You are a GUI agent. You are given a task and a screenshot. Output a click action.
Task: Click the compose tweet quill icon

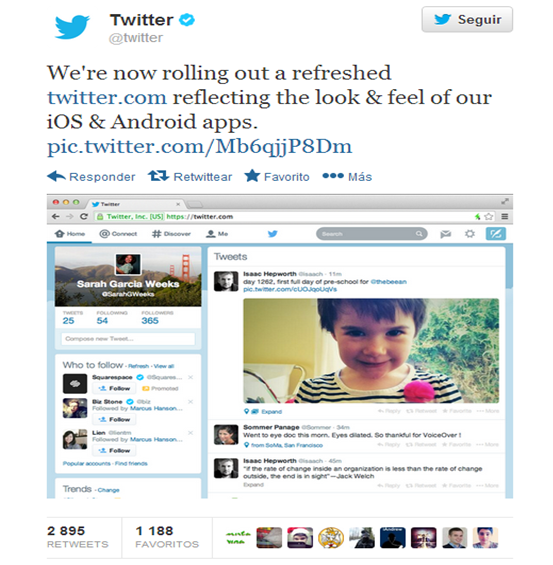495,234
